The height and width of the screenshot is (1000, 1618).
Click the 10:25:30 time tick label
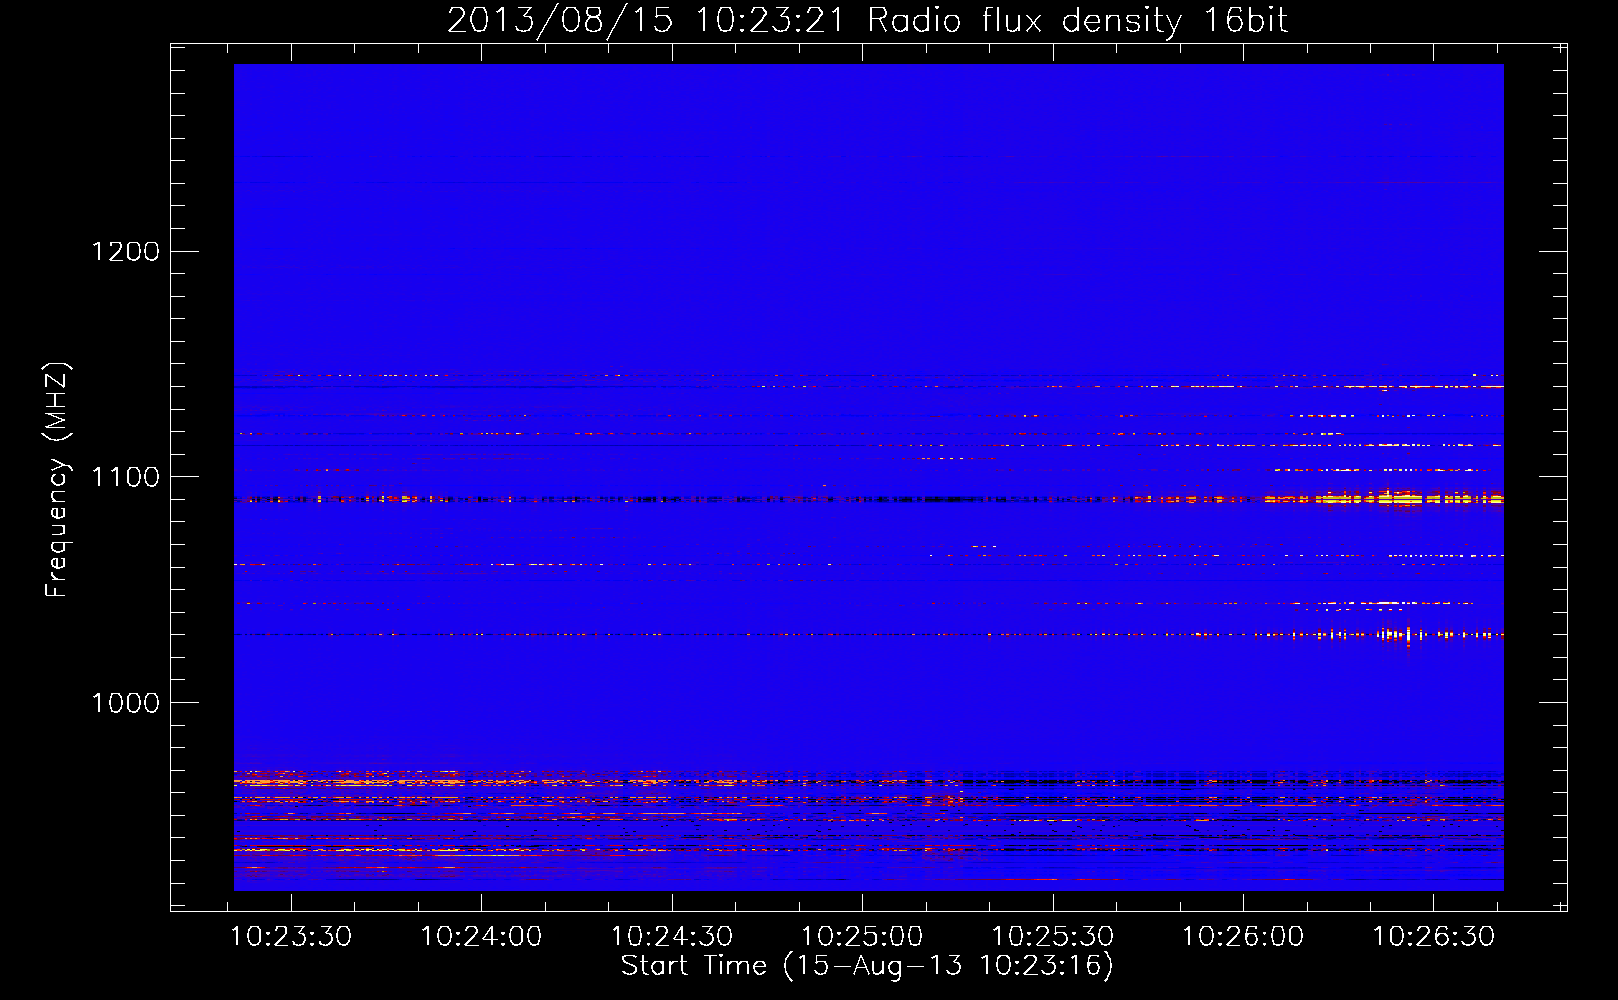[1052, 937]
